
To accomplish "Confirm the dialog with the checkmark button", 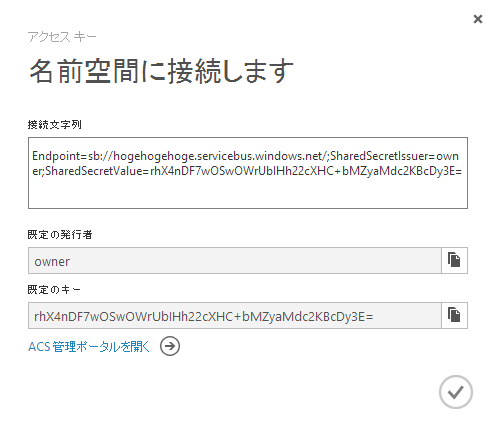I will 456,392.
